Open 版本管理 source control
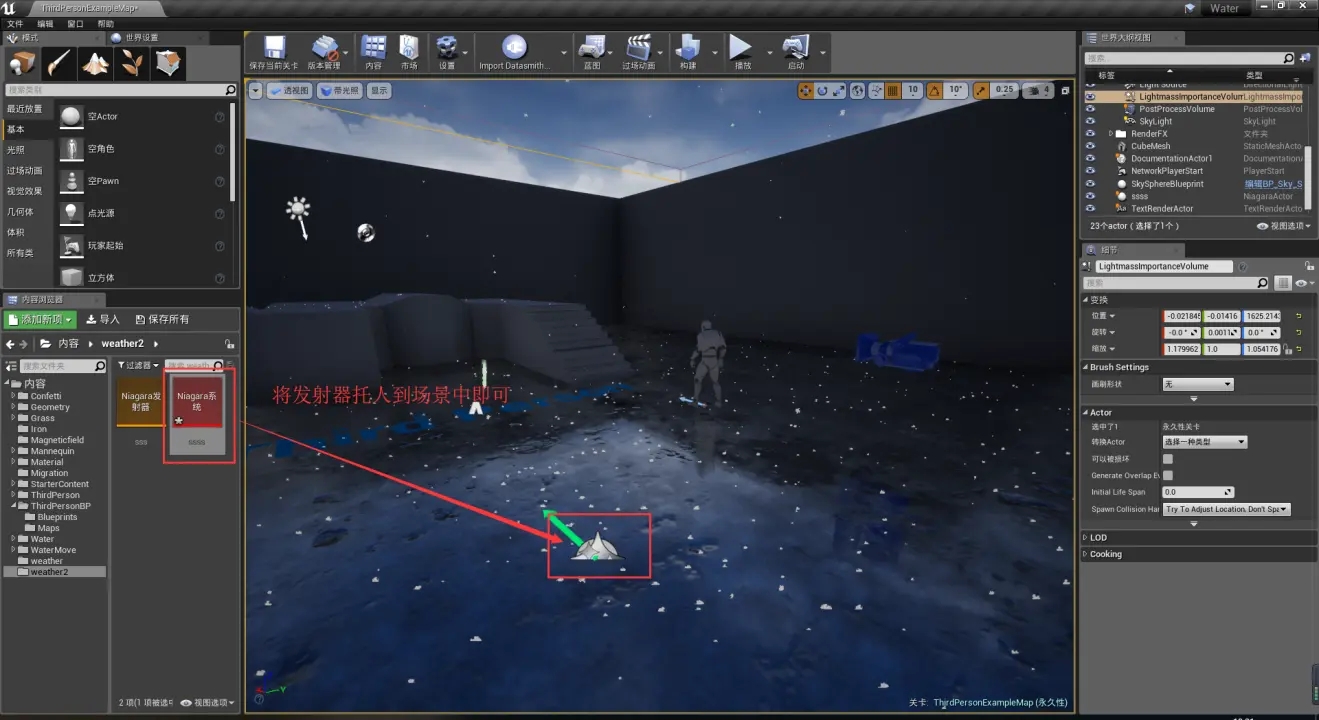This screenshot has width=1319, height=720. click(324, 52)
